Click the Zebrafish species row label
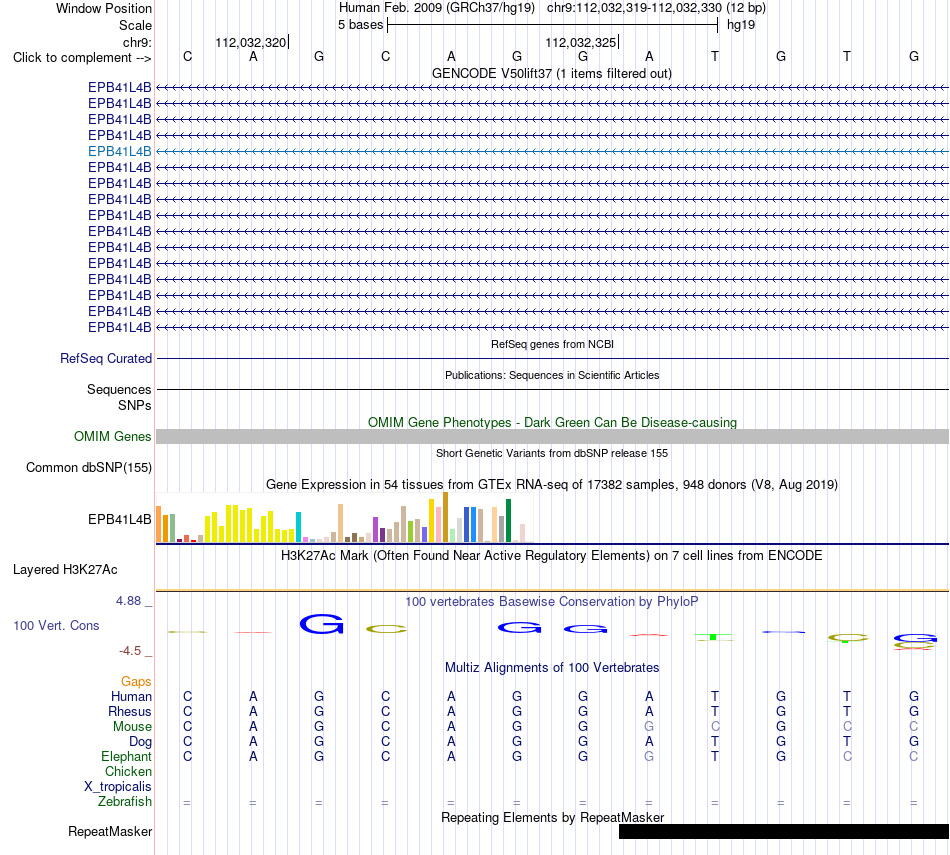Image resolution: width=950 pixels, height=855 pixels. 125,801
